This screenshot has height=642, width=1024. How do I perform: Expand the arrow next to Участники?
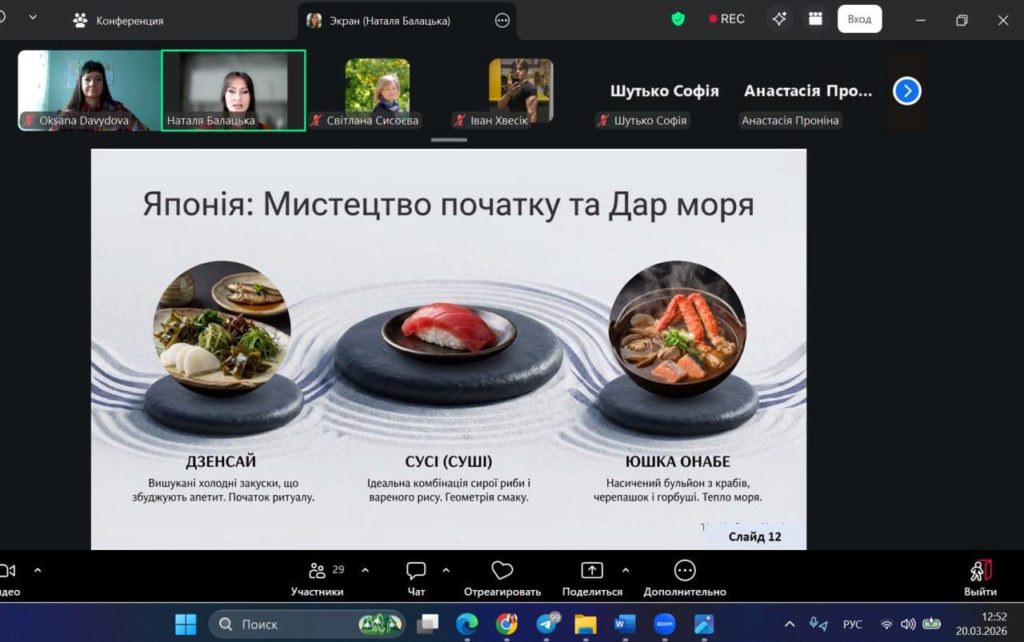pyautogui.click(x=365, y=570)
